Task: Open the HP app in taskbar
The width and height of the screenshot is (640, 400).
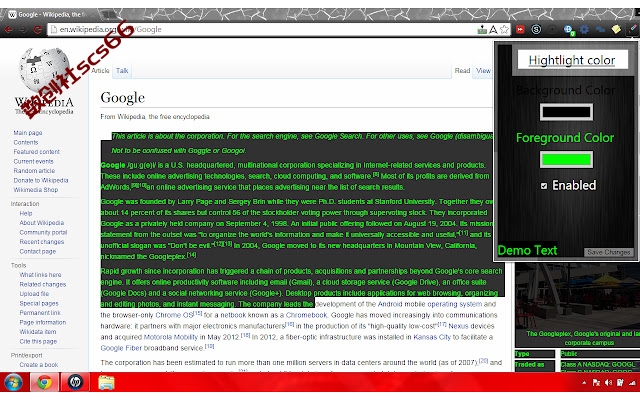Action: tap(75, 382)
